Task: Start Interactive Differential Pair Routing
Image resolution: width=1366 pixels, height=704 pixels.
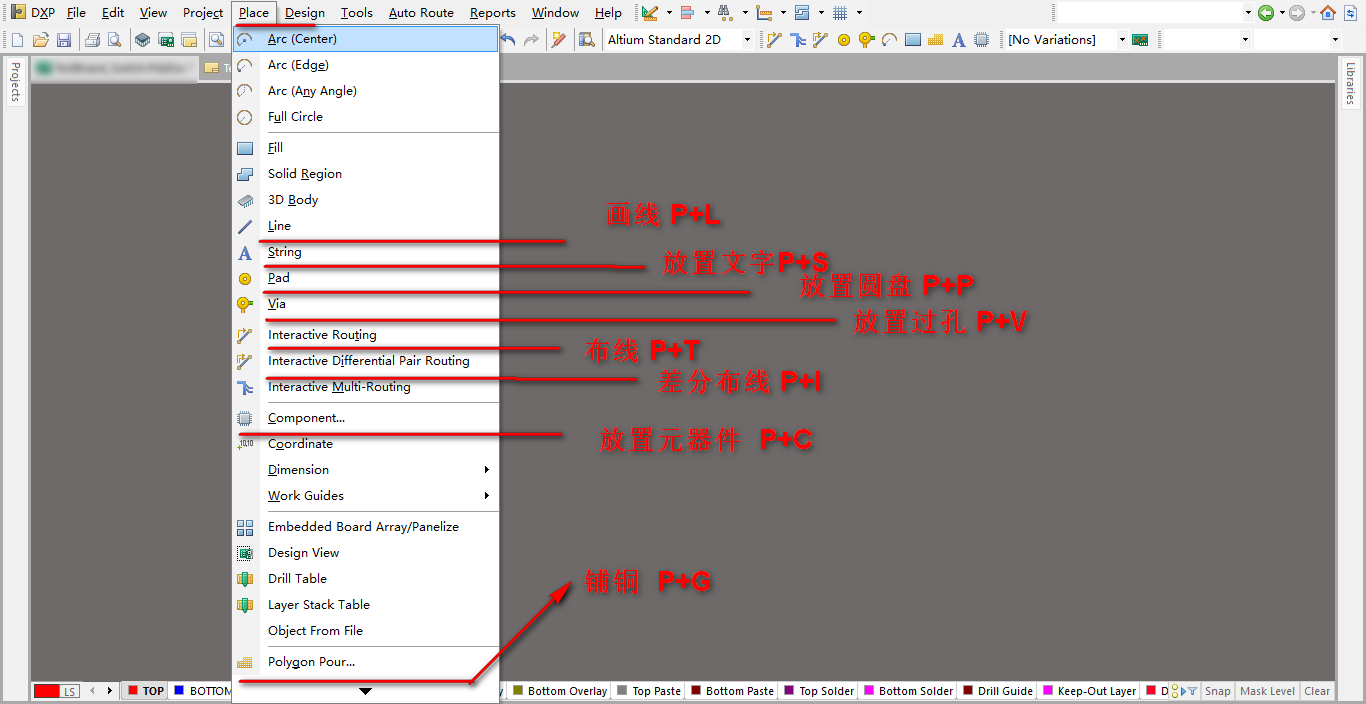Action: point(368,361)
